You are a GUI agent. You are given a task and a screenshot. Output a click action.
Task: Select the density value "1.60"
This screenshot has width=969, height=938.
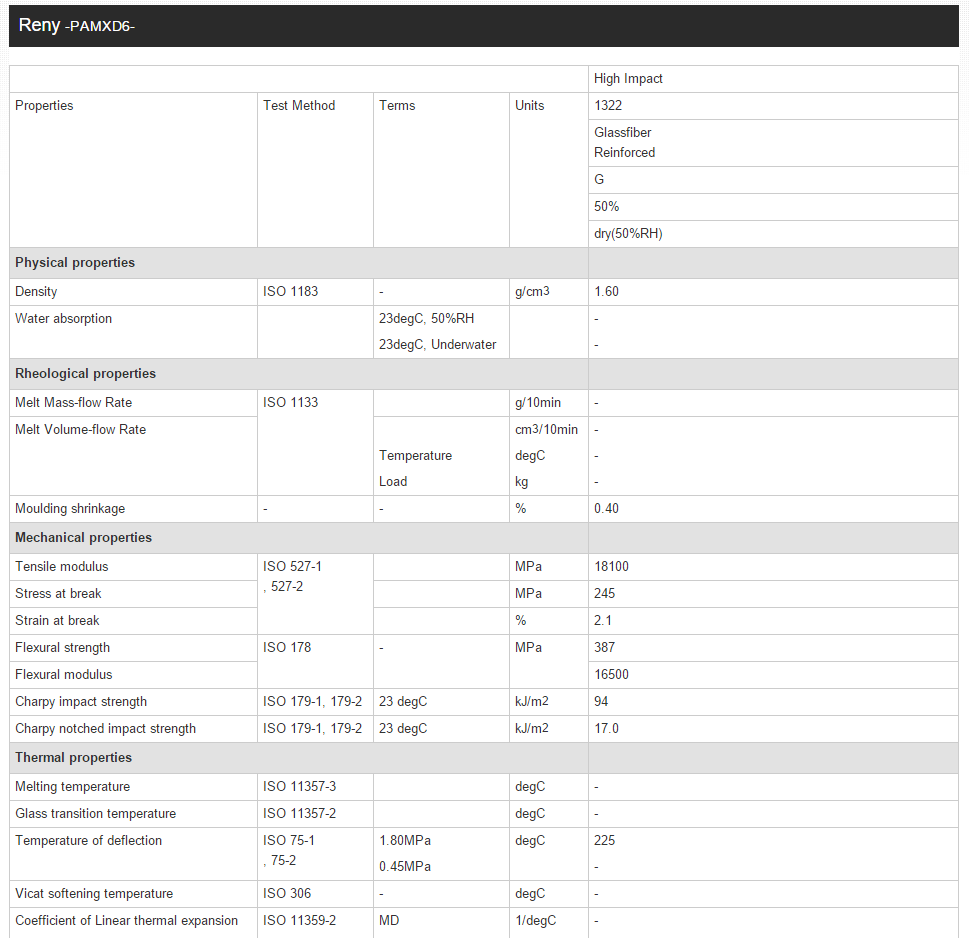606,292
